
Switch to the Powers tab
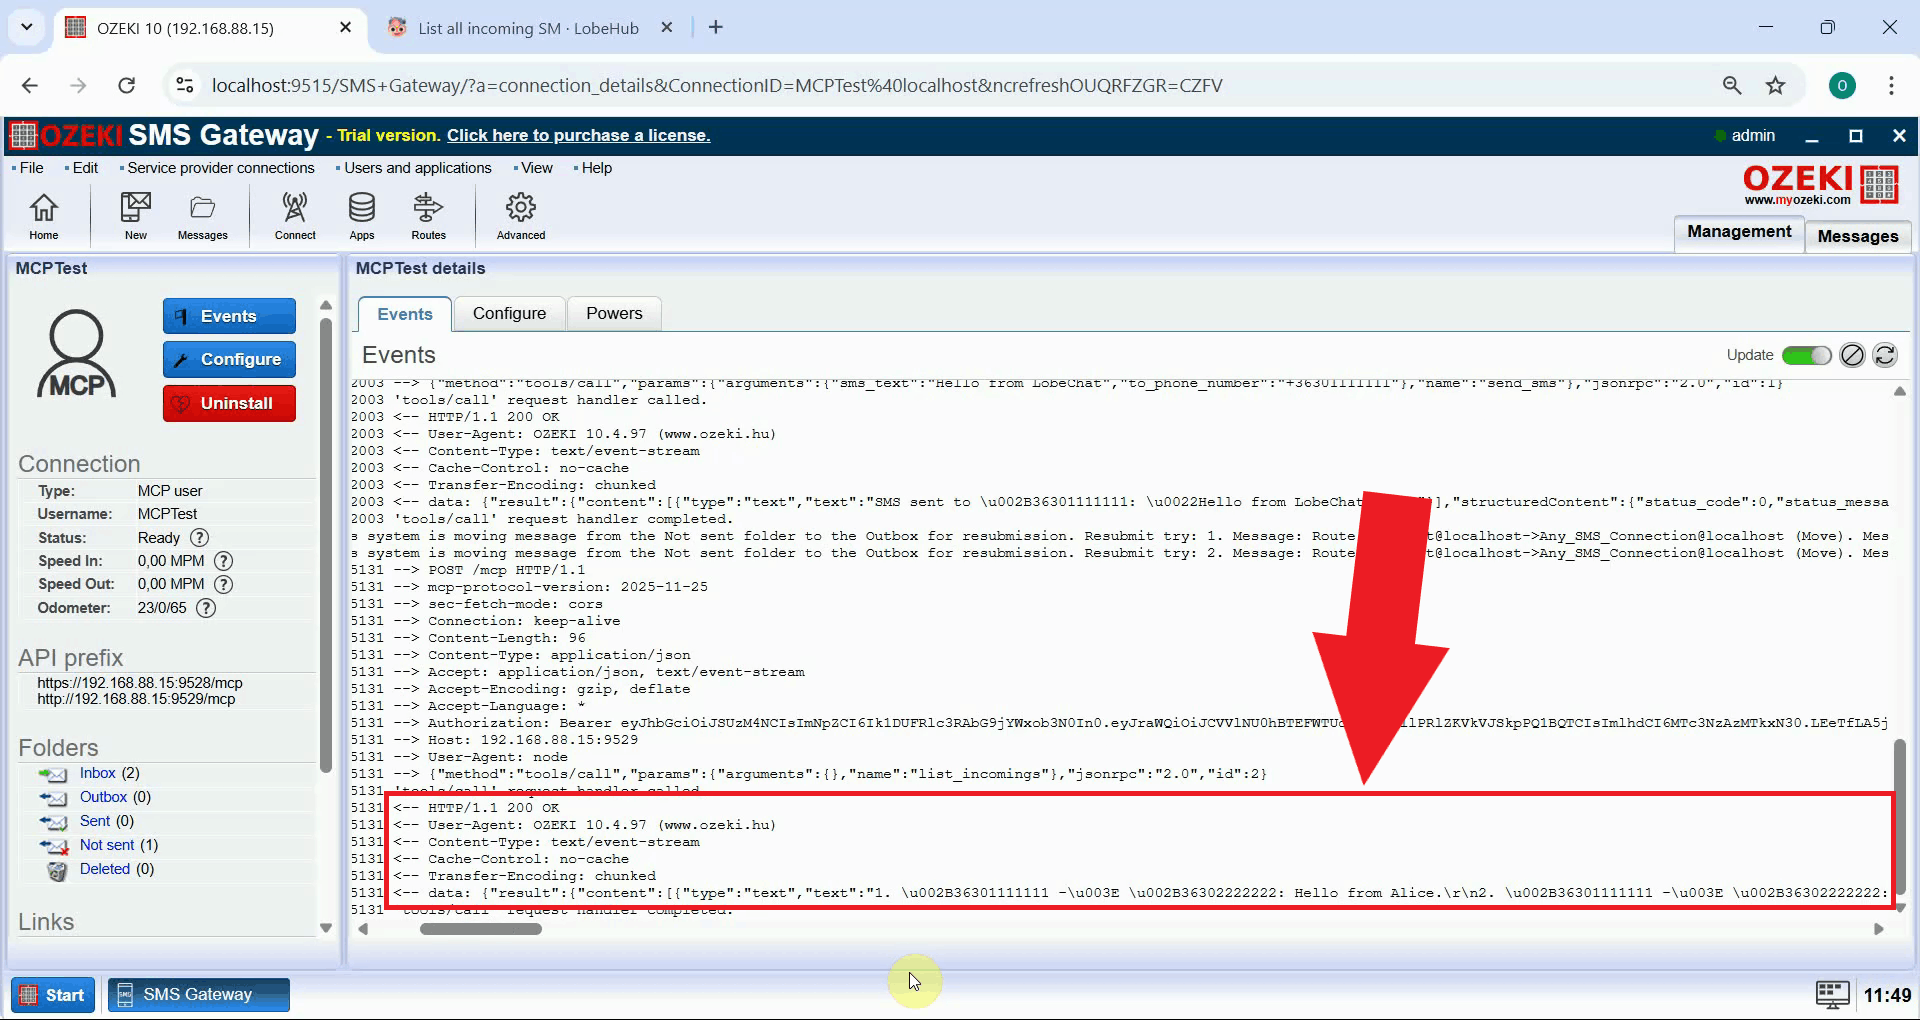point(614,313)
